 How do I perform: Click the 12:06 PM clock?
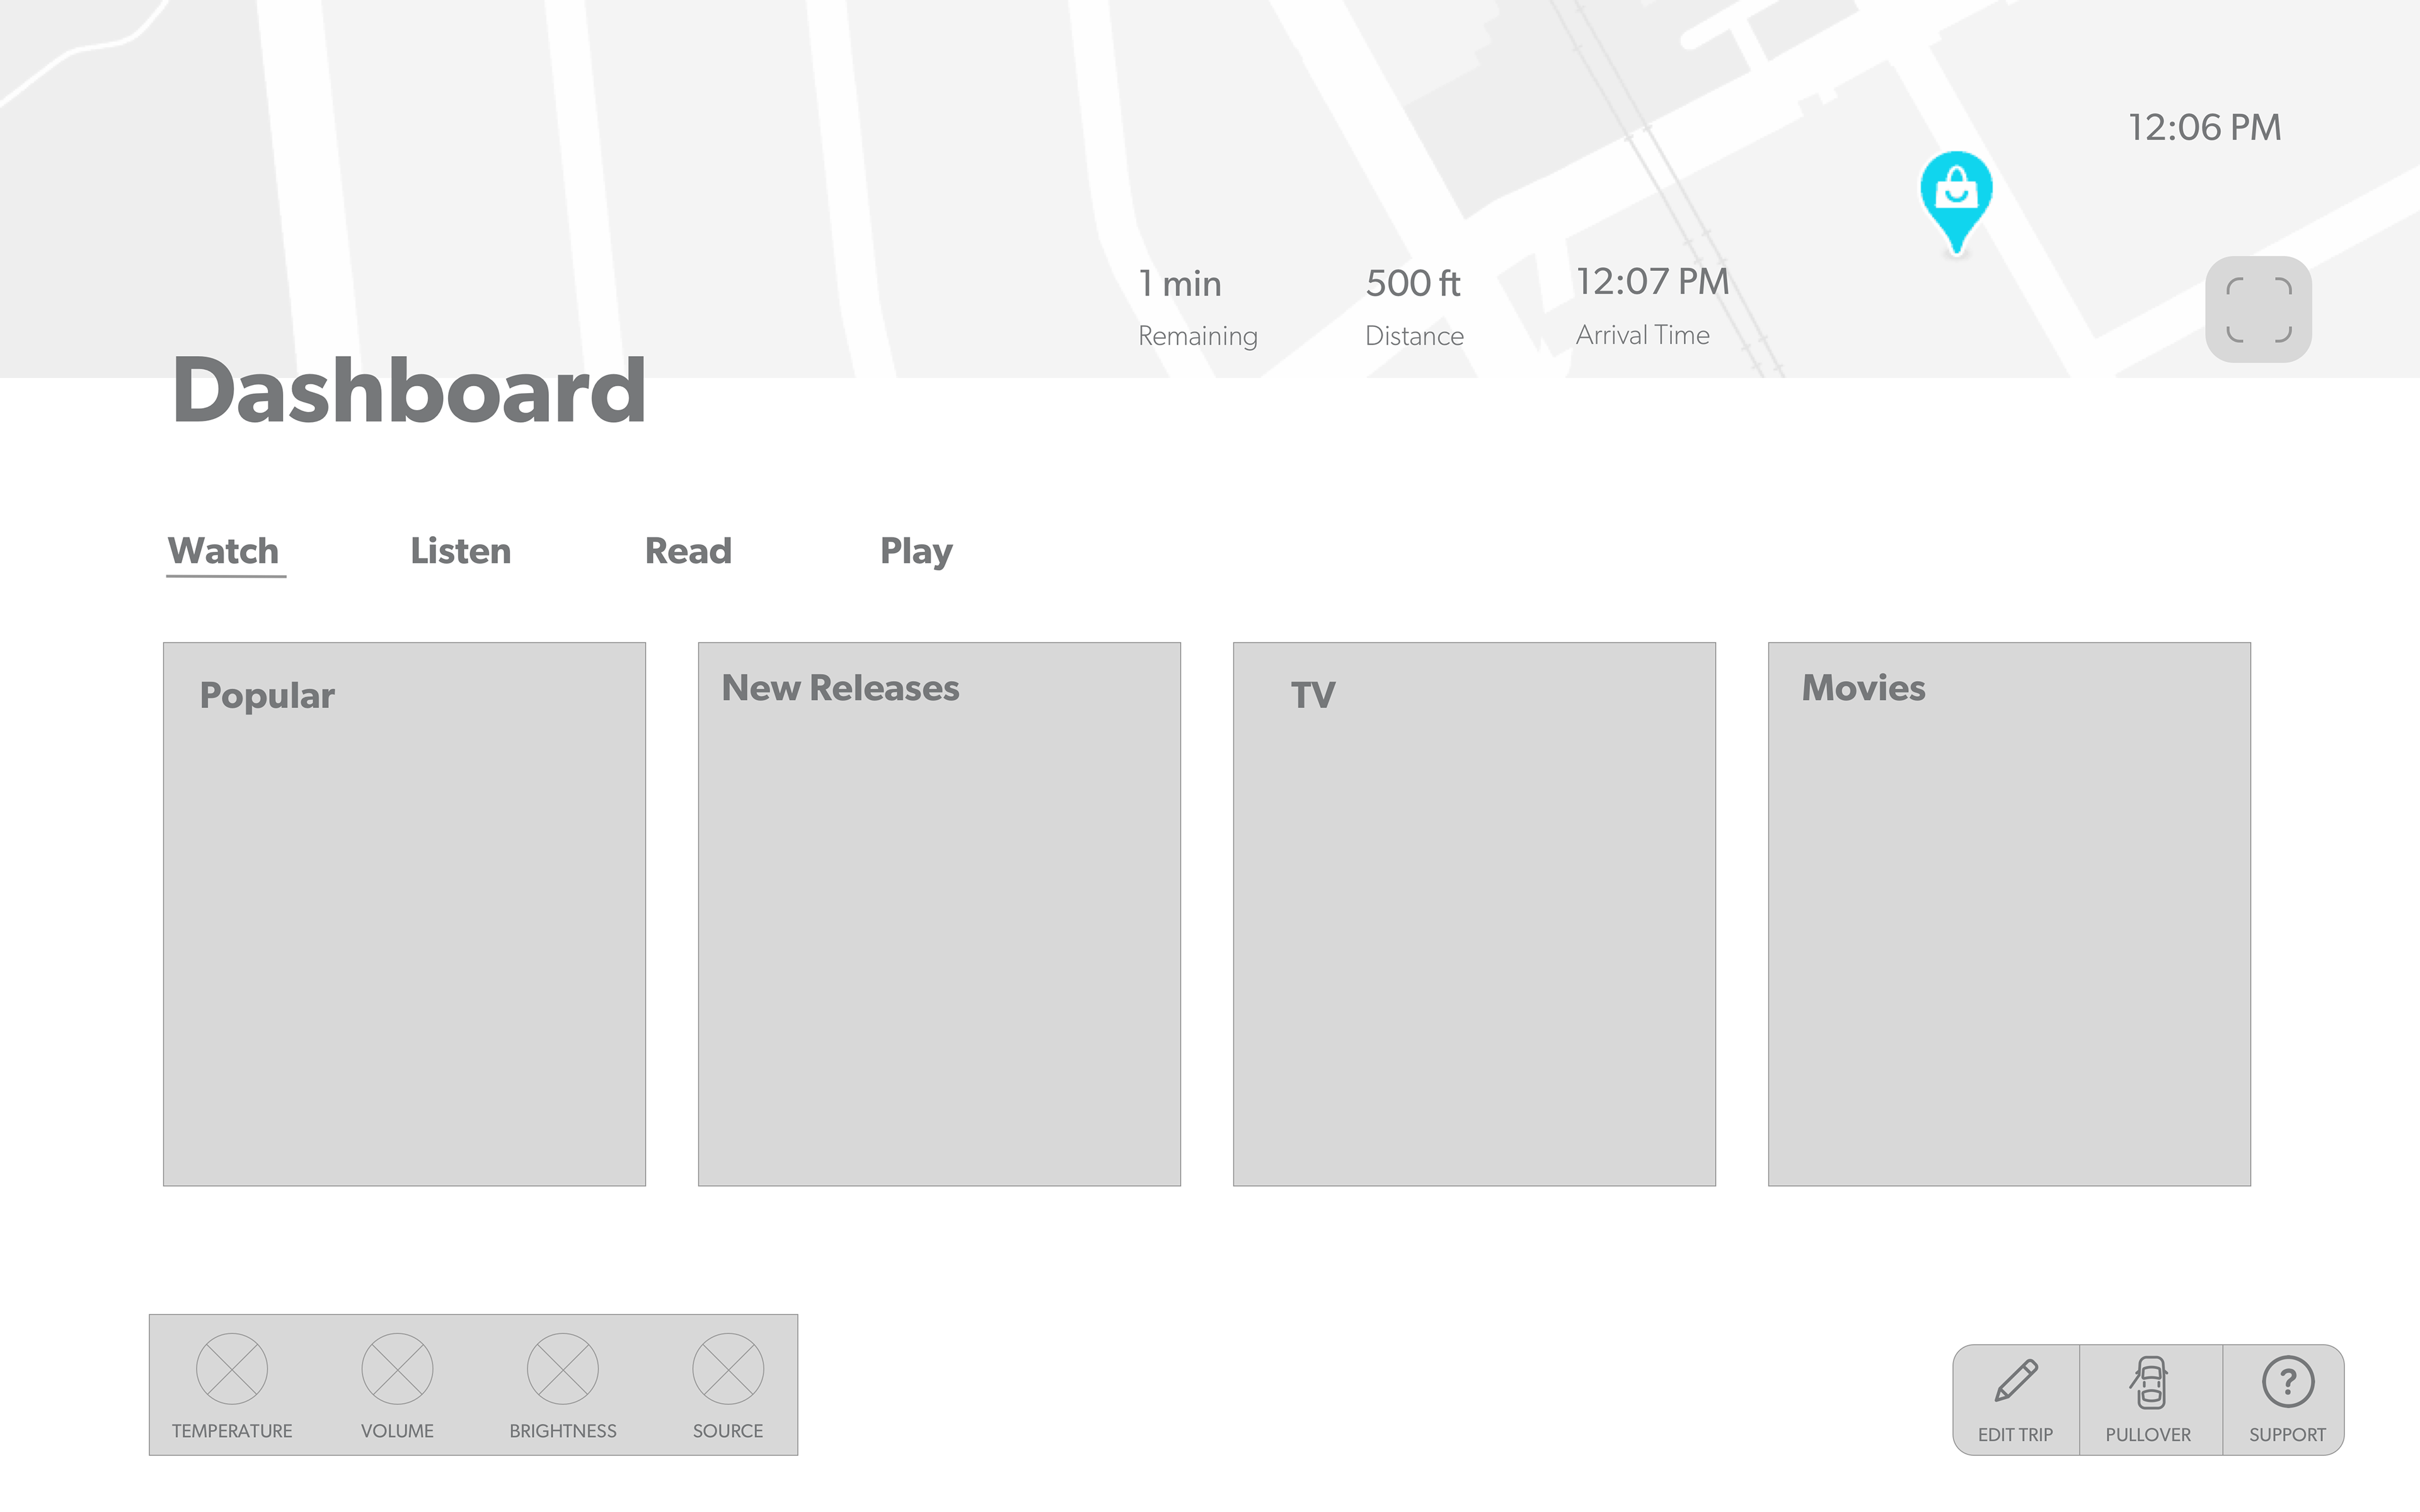tap(2205, 128)
